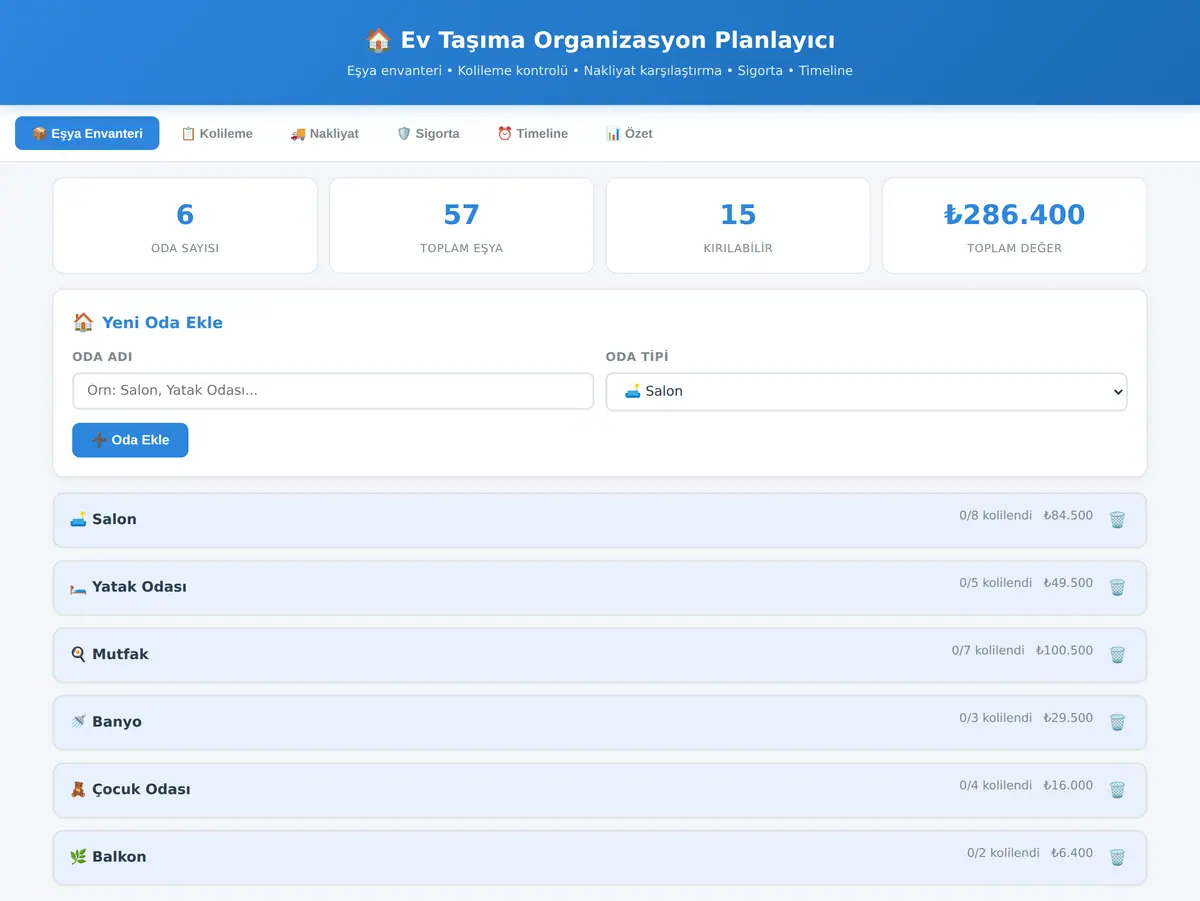Expand the Banyo room section
Image resolution: width=1200 pixels, height=901 pixels.
click(x=600, y=722)
